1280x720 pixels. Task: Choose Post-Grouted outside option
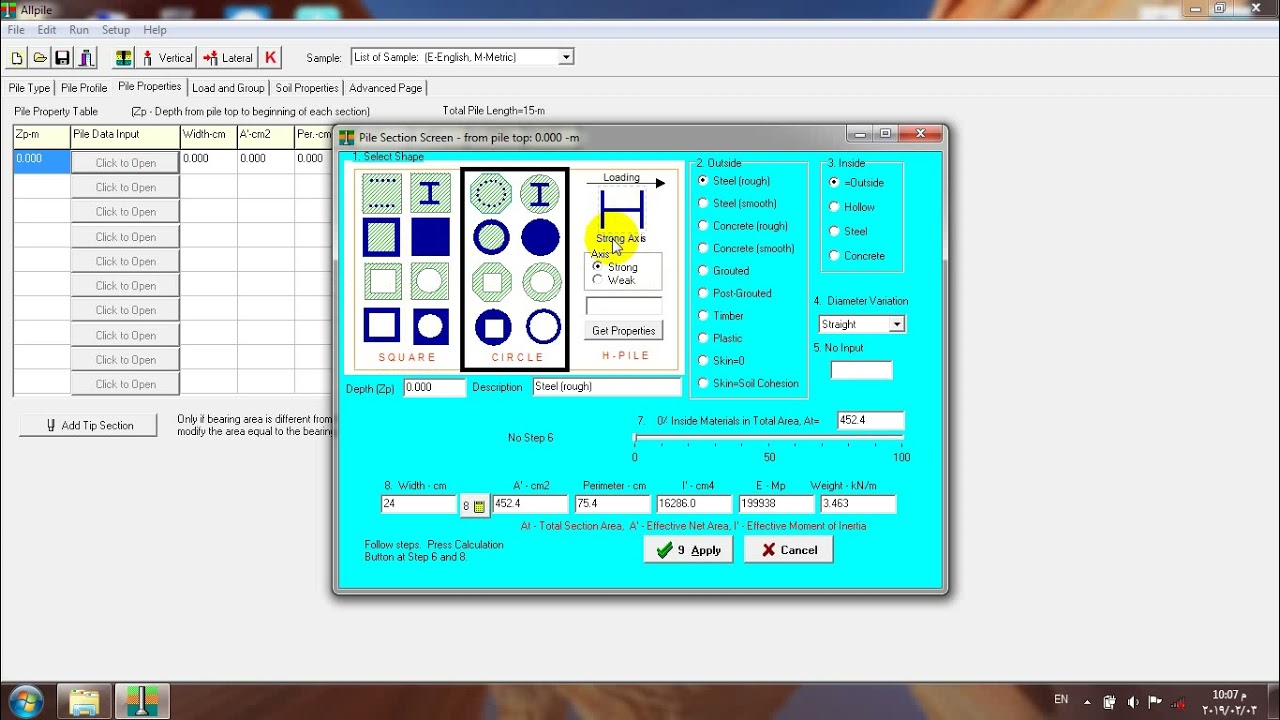coord(703,293)
